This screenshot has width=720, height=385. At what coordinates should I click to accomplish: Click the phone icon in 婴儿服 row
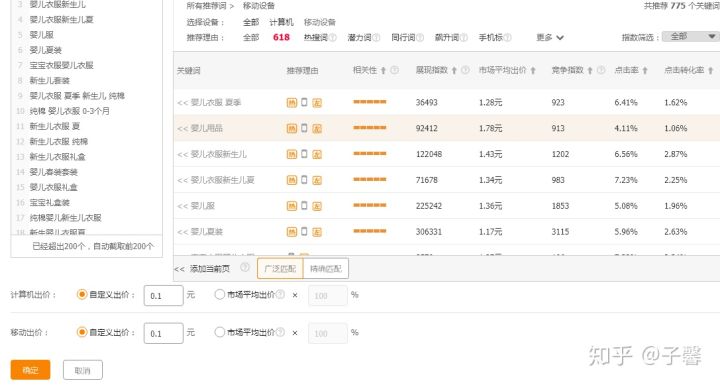click(304, 205)
